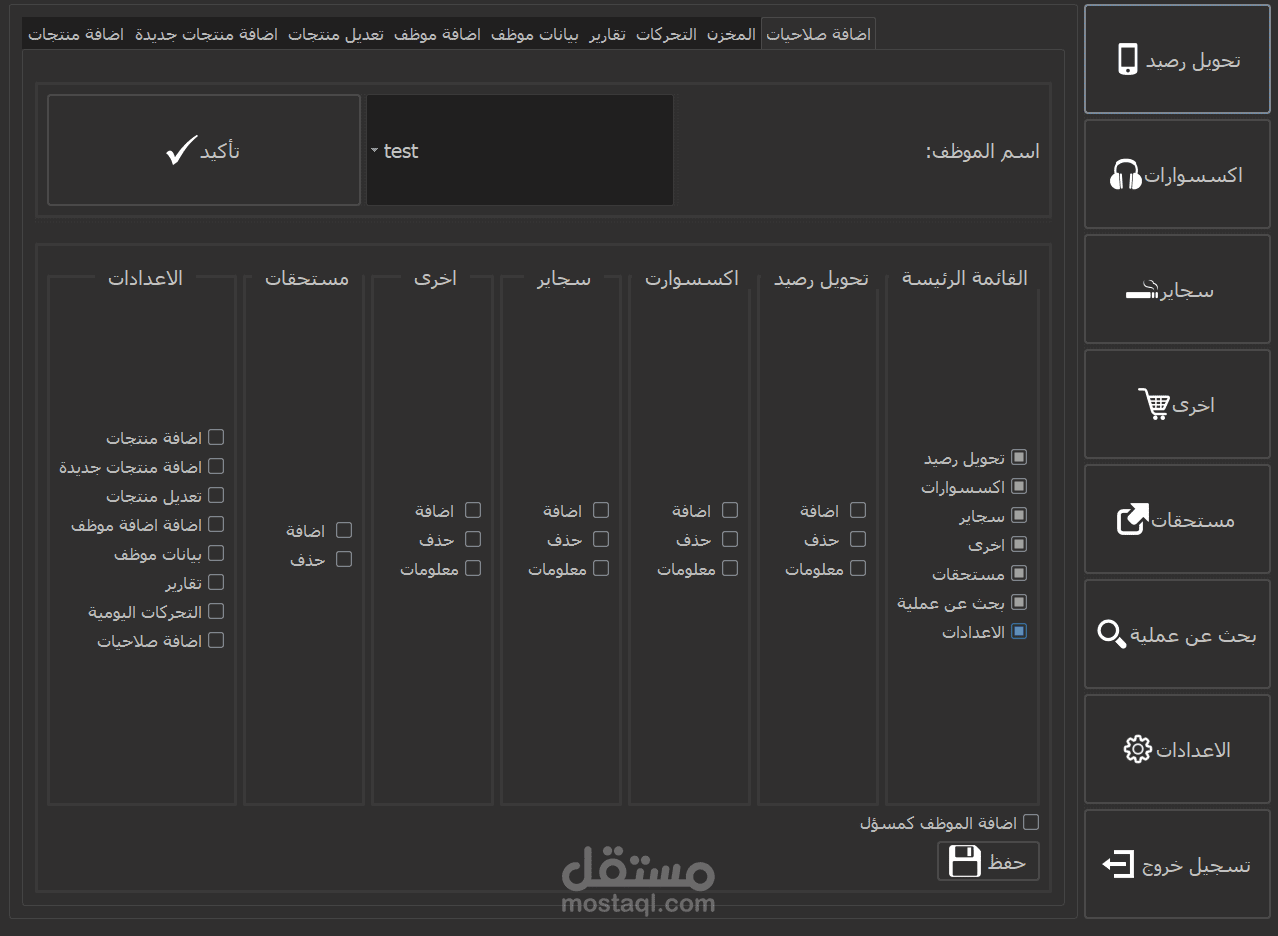Toggle تحويل رصيد checkbox in القائمة الرئيسة
The width and height of the screenshot is (1278, 936).
pos(1019,457)
